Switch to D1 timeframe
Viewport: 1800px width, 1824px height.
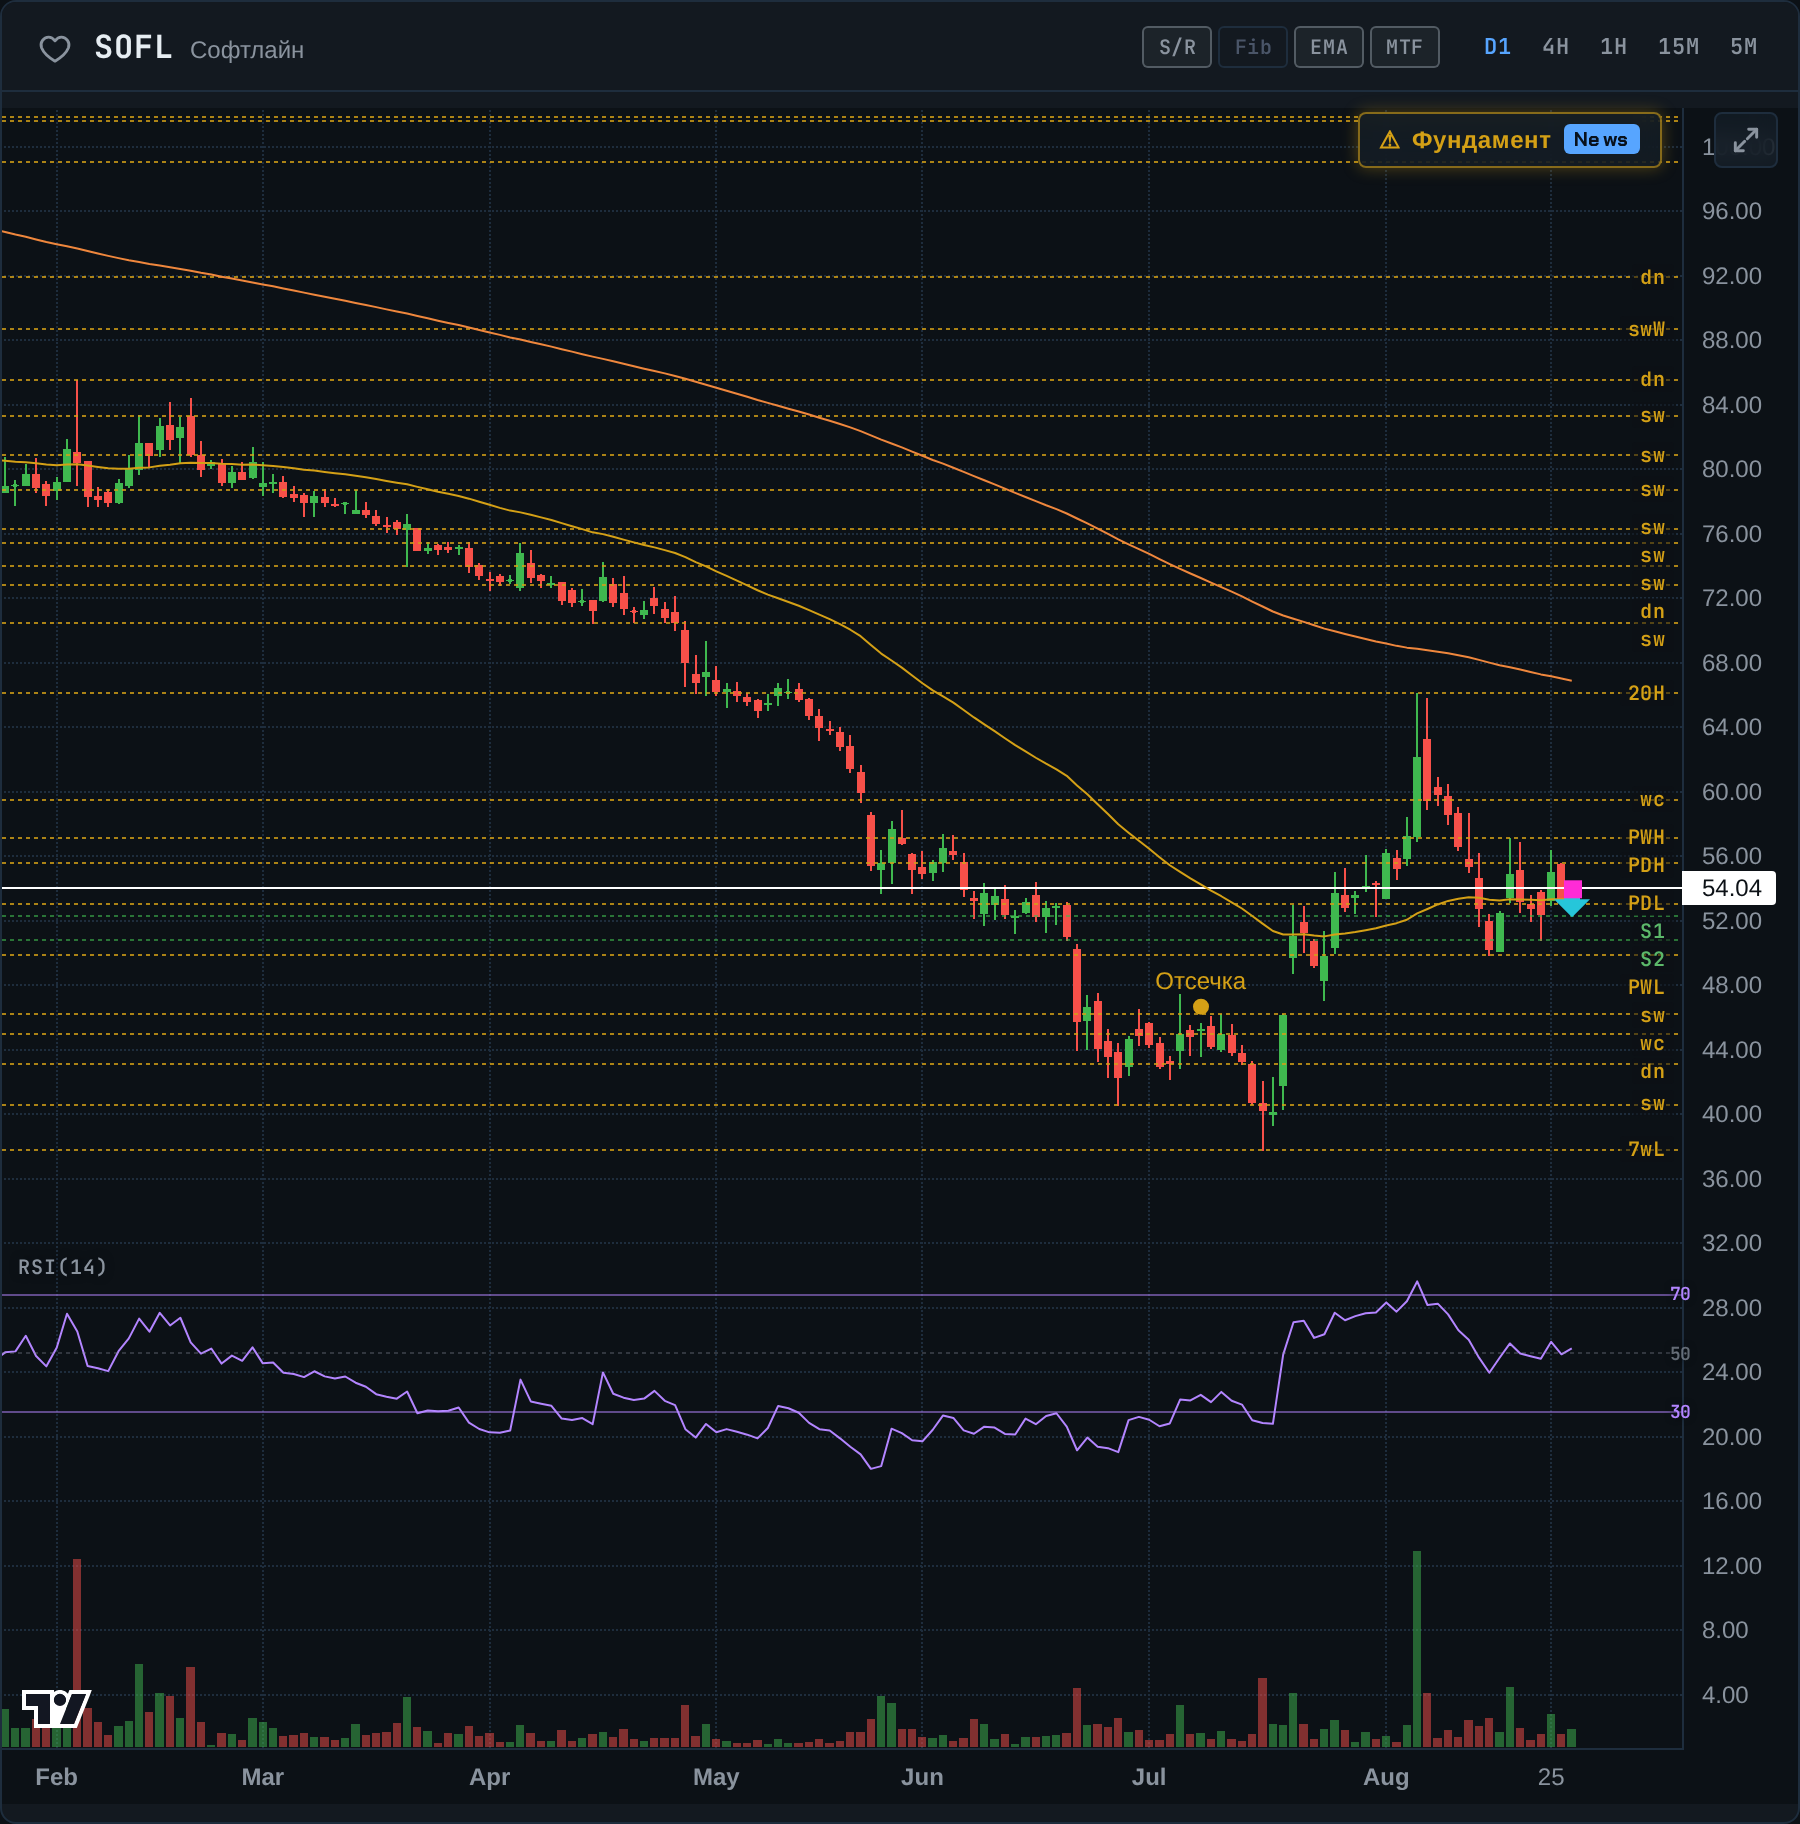point(1497,47)
